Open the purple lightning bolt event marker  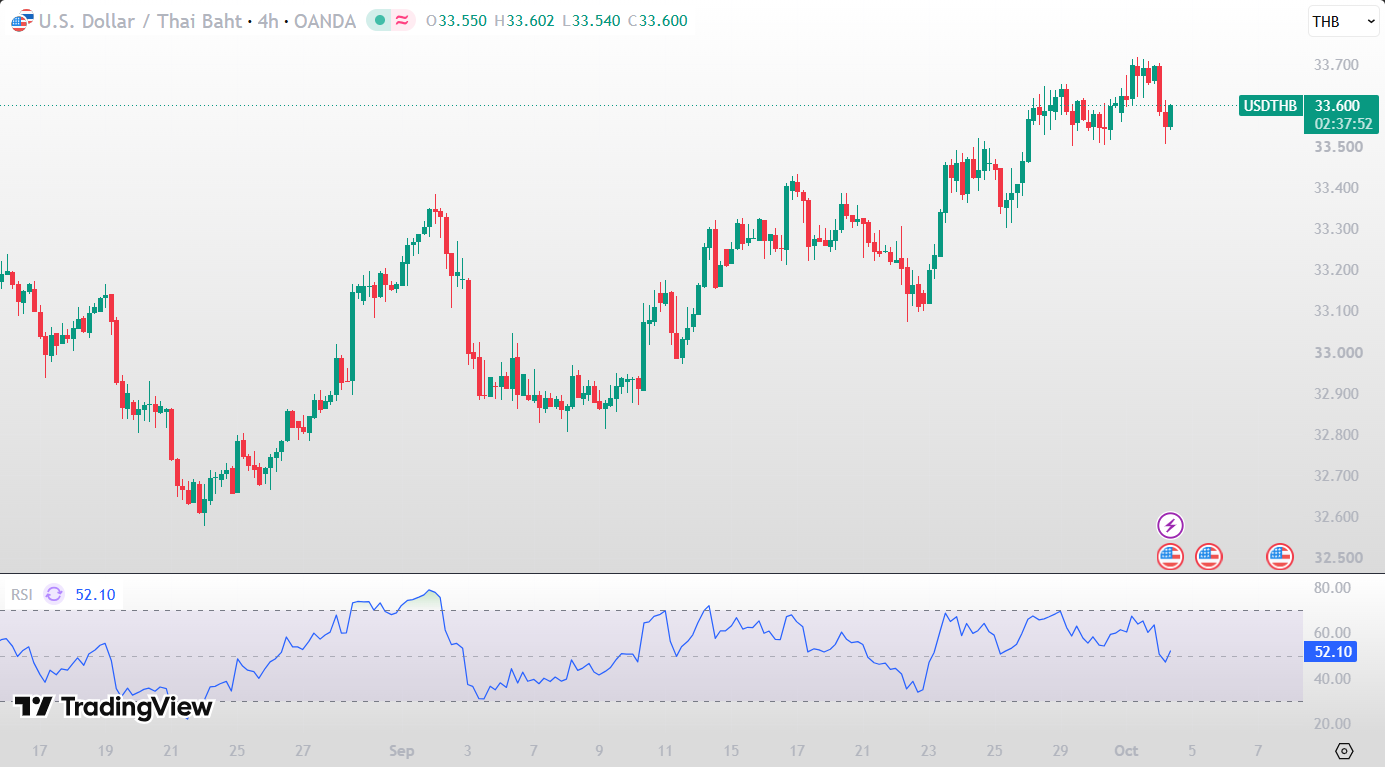tap(1170, 525)
